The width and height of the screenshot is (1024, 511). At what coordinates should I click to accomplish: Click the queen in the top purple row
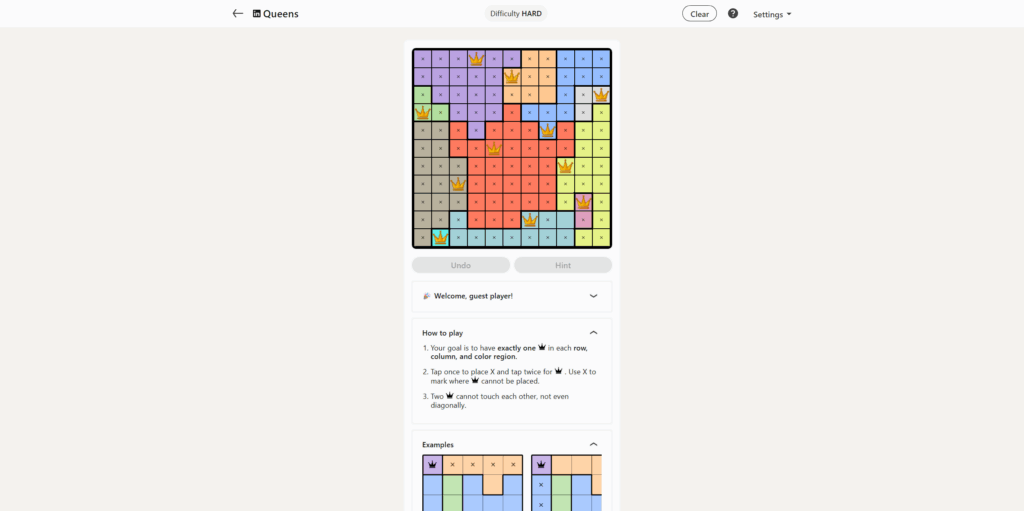(476, 59)
